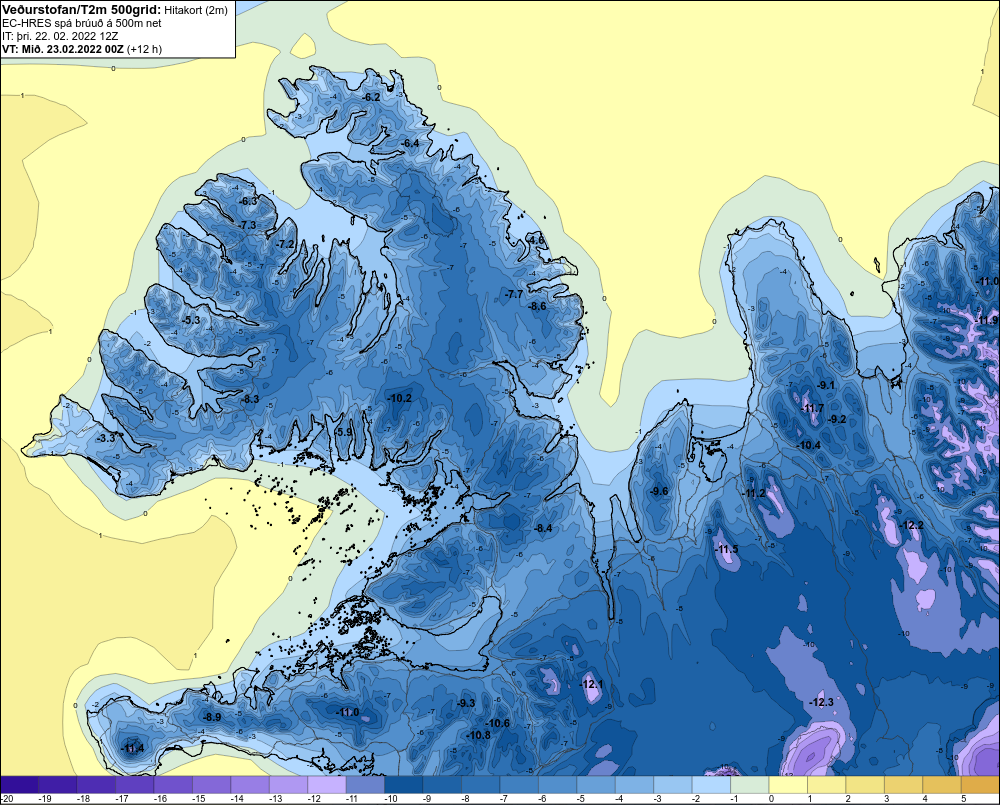The width and height of the screenshot is (1000, 805).
Task: Pick the legend swatch between -10 and -9
Action: coord(404,785)
